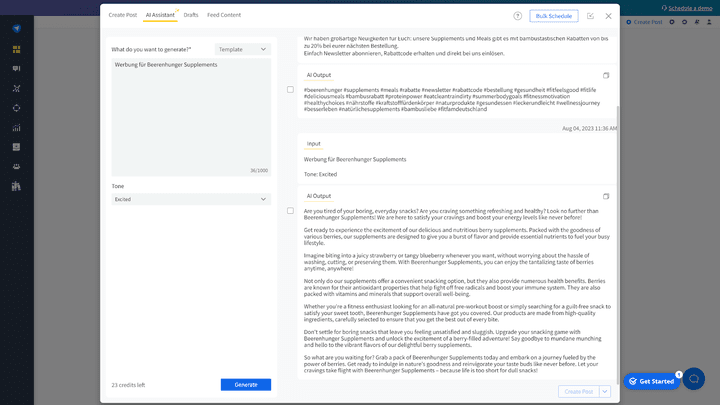The width and height of the screenshot is (720, 405).
Task: Click Create Post in the top bar
Action: point(645,22)
